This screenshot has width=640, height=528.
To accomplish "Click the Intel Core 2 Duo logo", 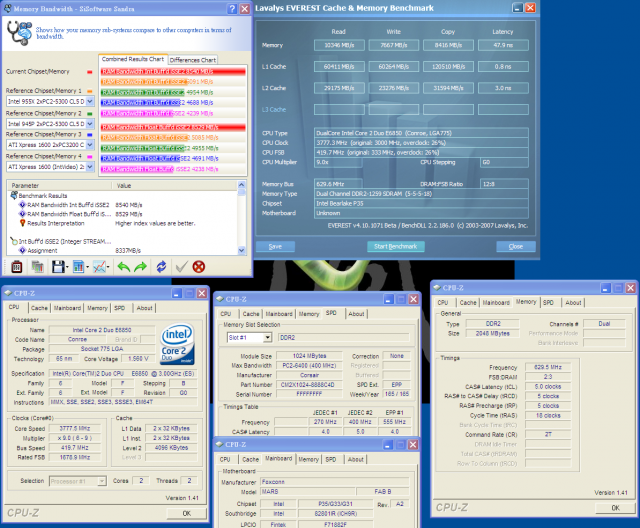I will (177, 344).
